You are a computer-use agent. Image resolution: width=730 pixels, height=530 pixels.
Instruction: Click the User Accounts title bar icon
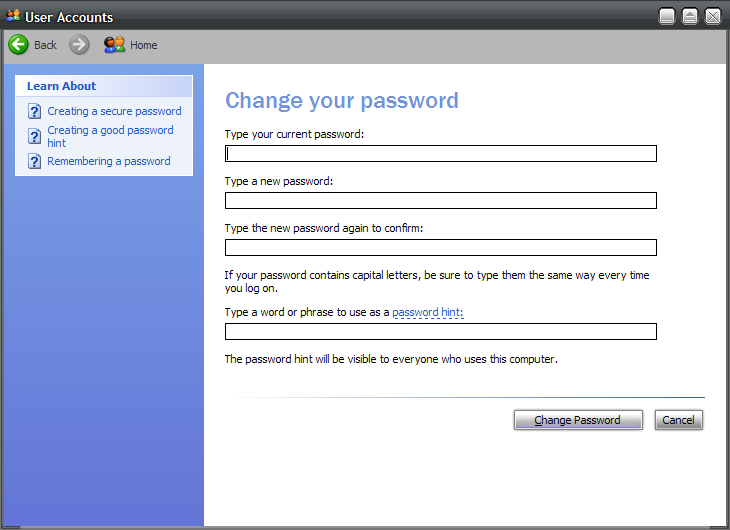click(13, 16)
